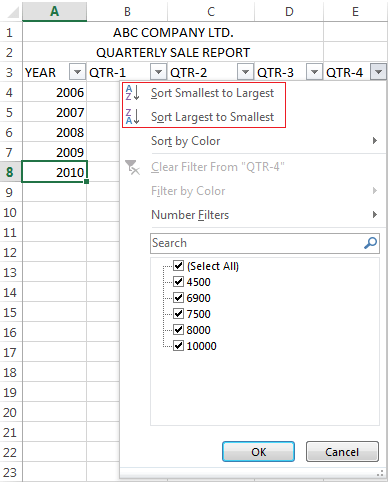This screenshot has width=388, height=482.
Task: Click the resize grip at menu corner
Action: click(x=380, y=473)
